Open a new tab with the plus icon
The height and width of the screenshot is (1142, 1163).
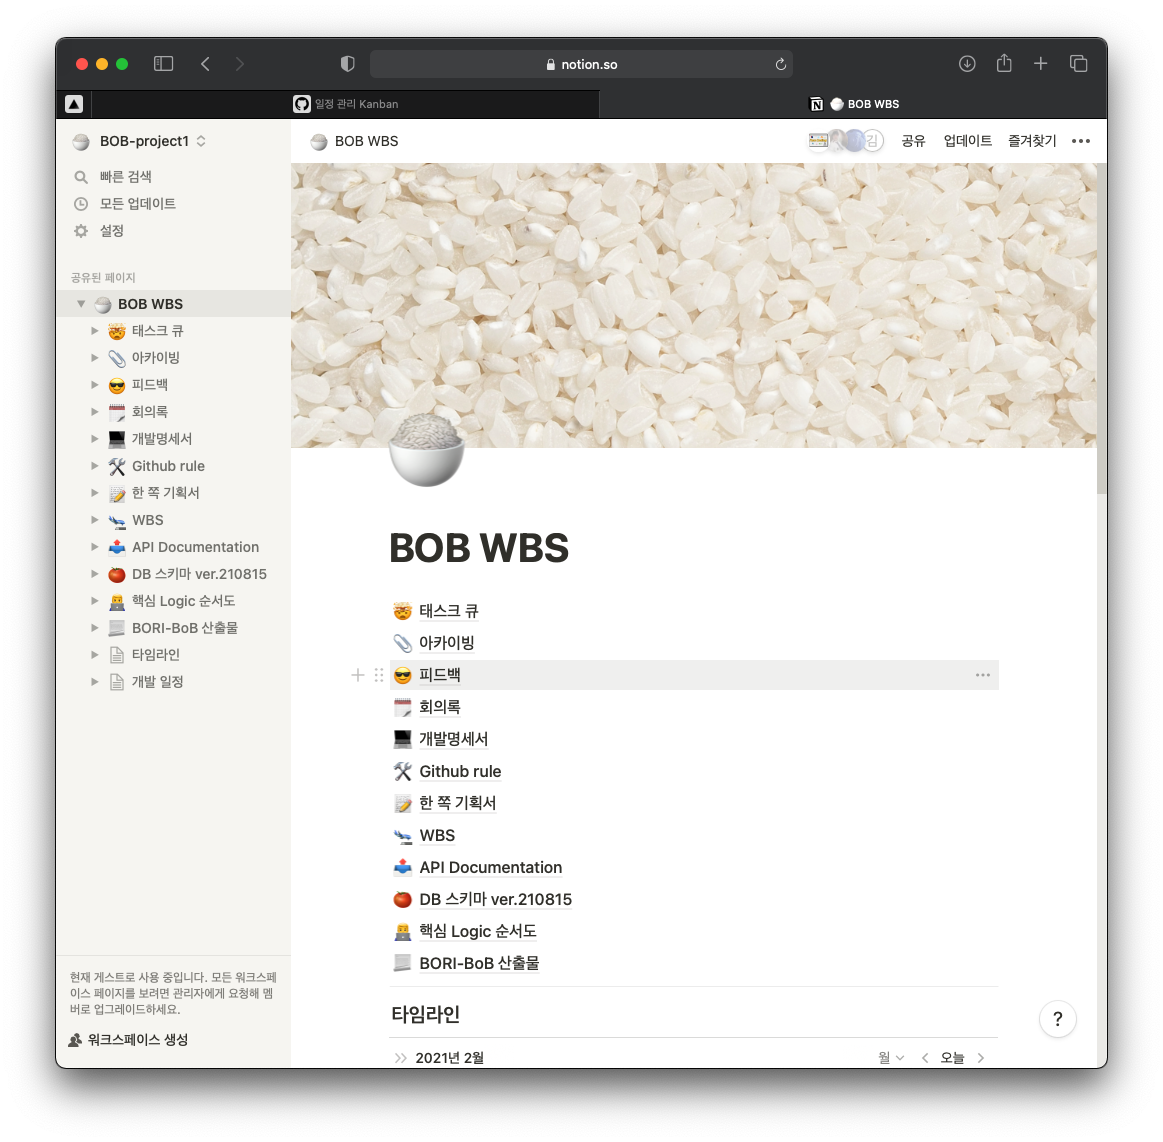click(1041, 64)
